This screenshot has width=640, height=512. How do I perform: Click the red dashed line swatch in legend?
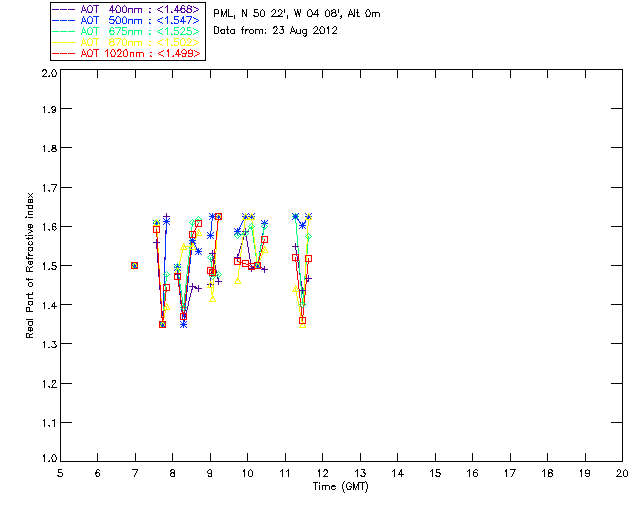[64, 53]
